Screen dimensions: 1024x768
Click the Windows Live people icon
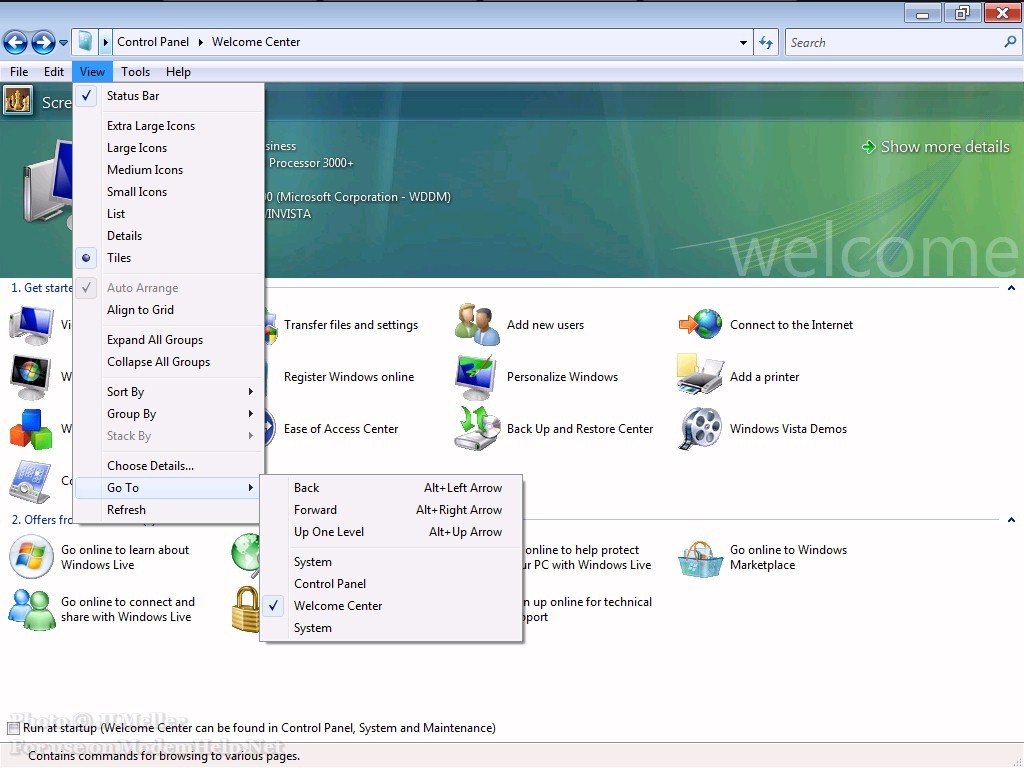(x=32, y=609)
